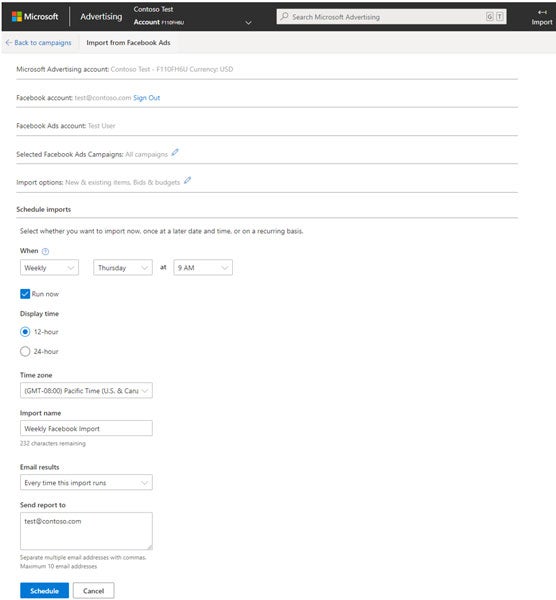
Task: Click the '232 characters remaining' text
Action: 53,443
